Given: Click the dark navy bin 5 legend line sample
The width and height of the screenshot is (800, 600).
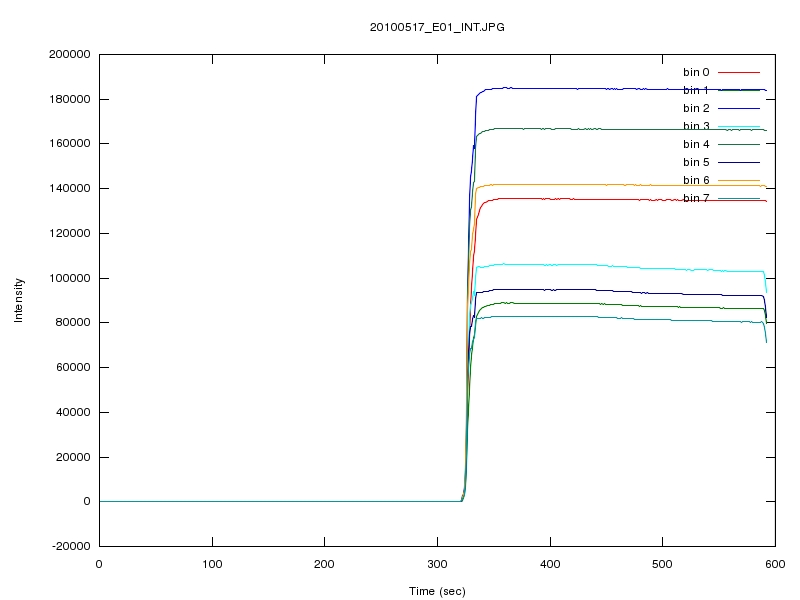Looking at the screenshot, I should tap(739, 162).
